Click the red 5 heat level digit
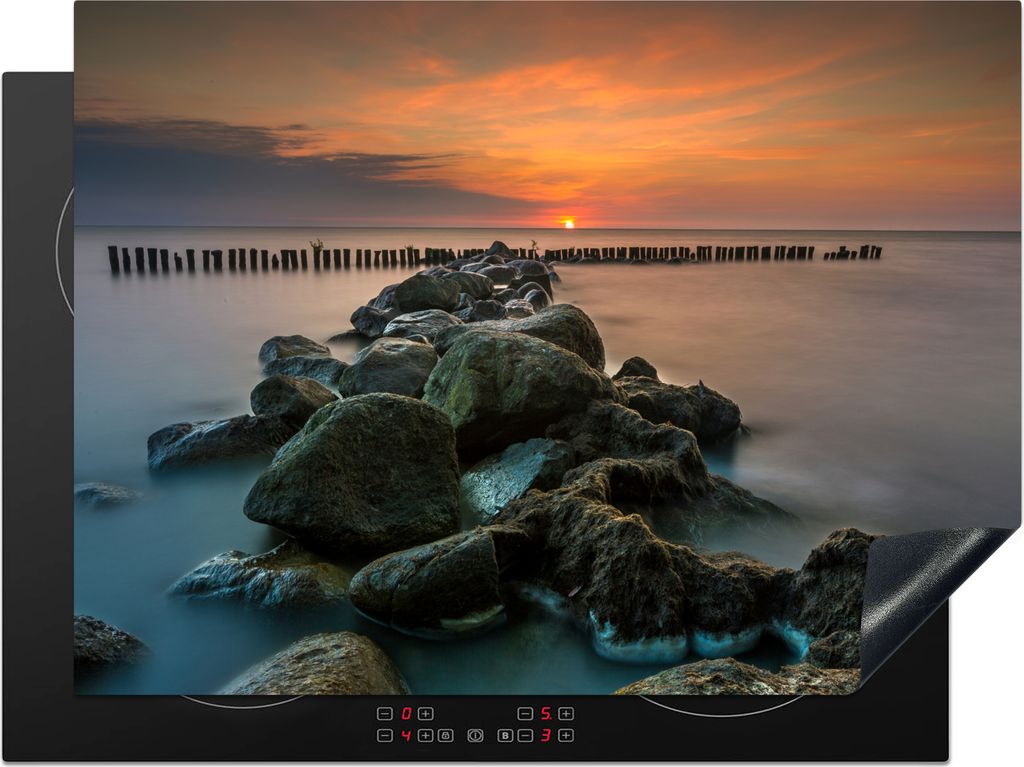 [x=546, y=713]
